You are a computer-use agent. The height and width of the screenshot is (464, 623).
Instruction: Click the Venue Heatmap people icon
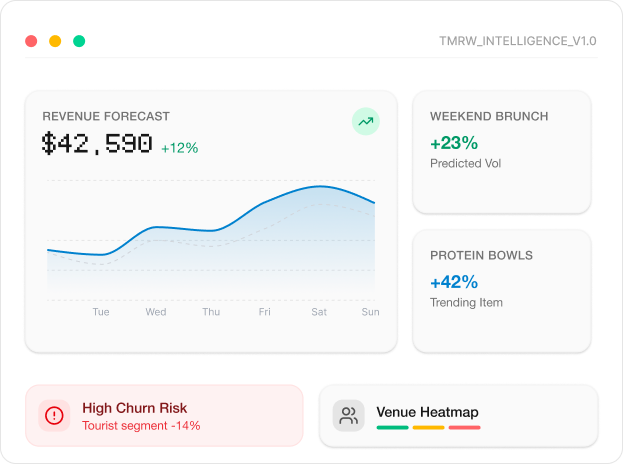pos(348,415)
